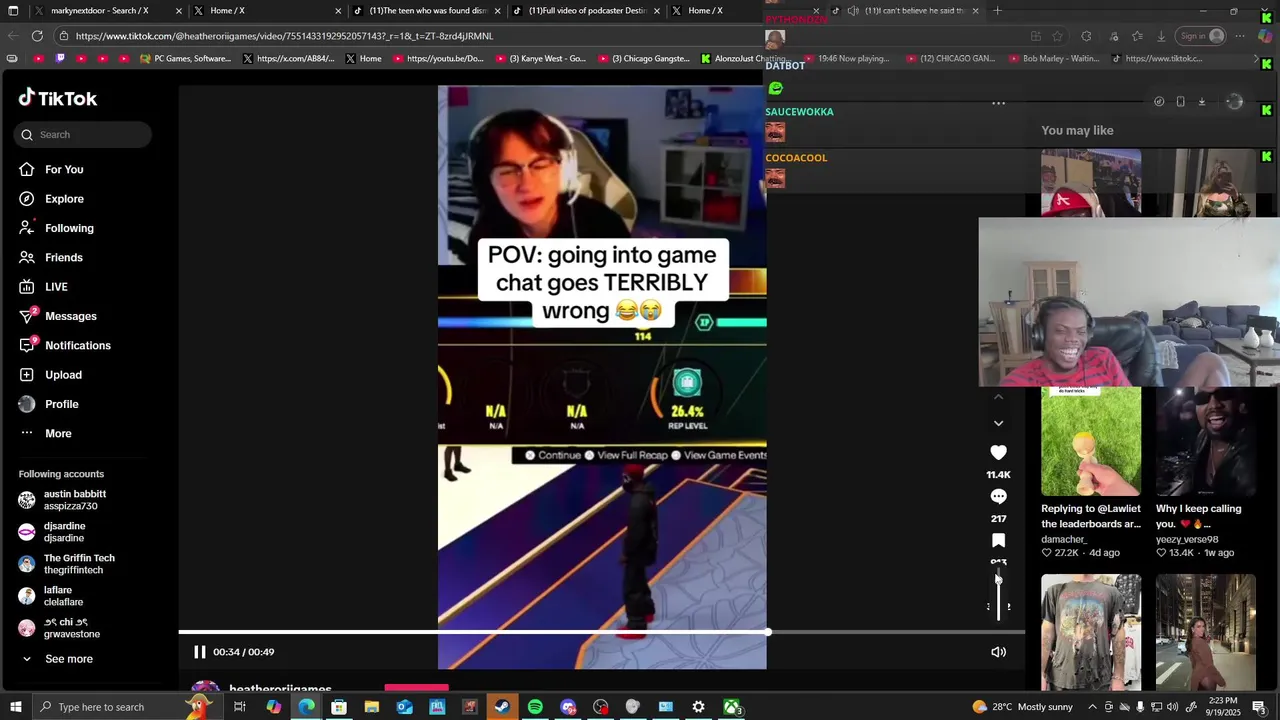The width and height of the screenshot is (1280, 720).
Task: Open Microsoft Store from taskbar
Action: [339, 707]
